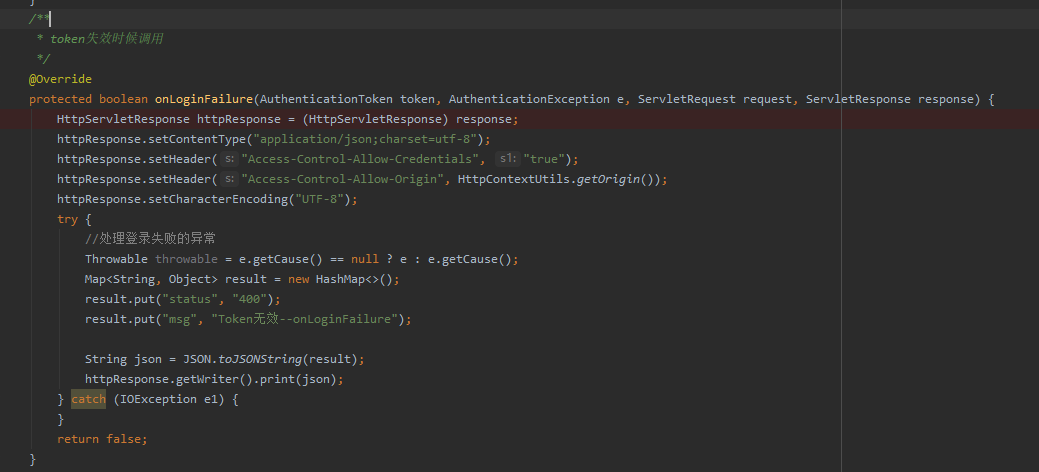Screen dimensions: 1039x472
Task: Click the highlighted 'catch' keyword
Action: point(88,399)
